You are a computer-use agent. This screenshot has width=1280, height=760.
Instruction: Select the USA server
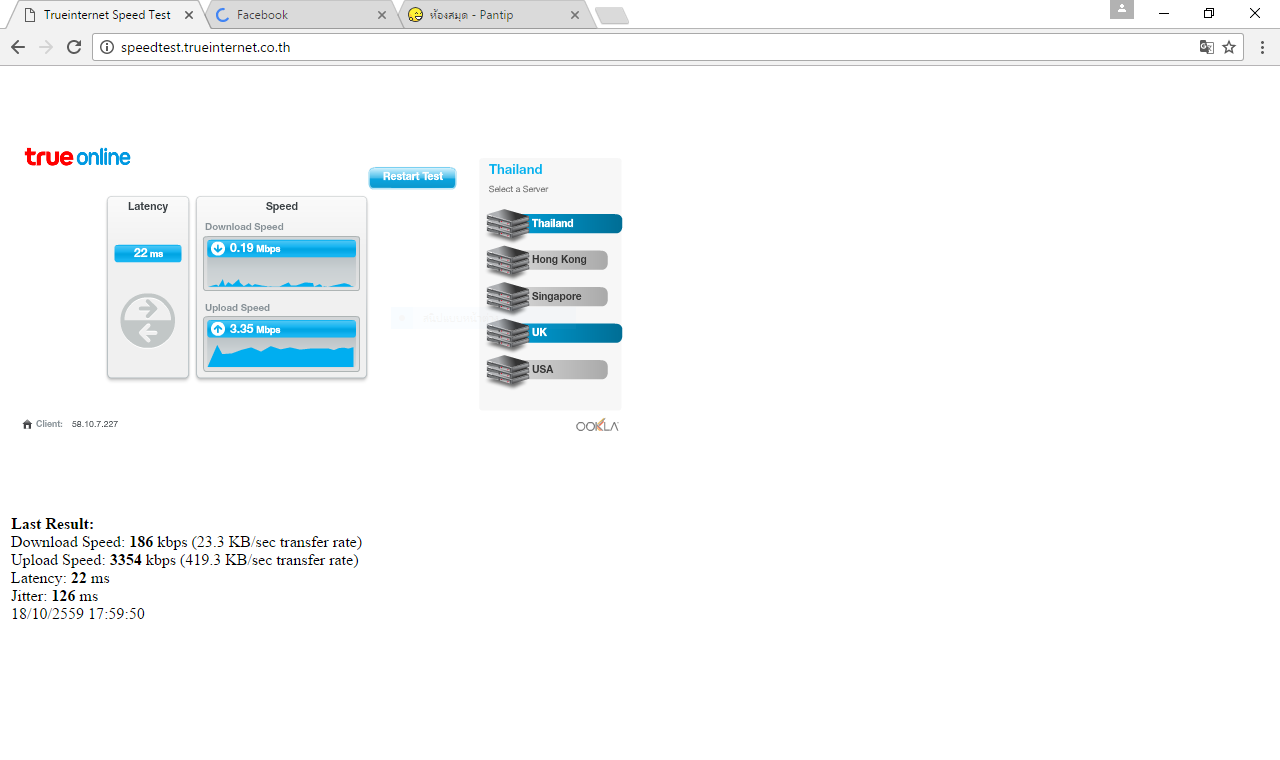tap(547, 370)
